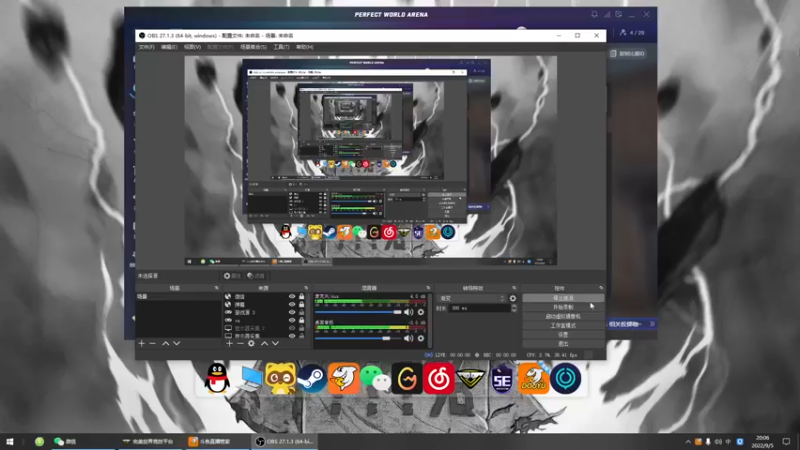Open Windows Start button
The image size is (800, 450).
click(10, 442)
